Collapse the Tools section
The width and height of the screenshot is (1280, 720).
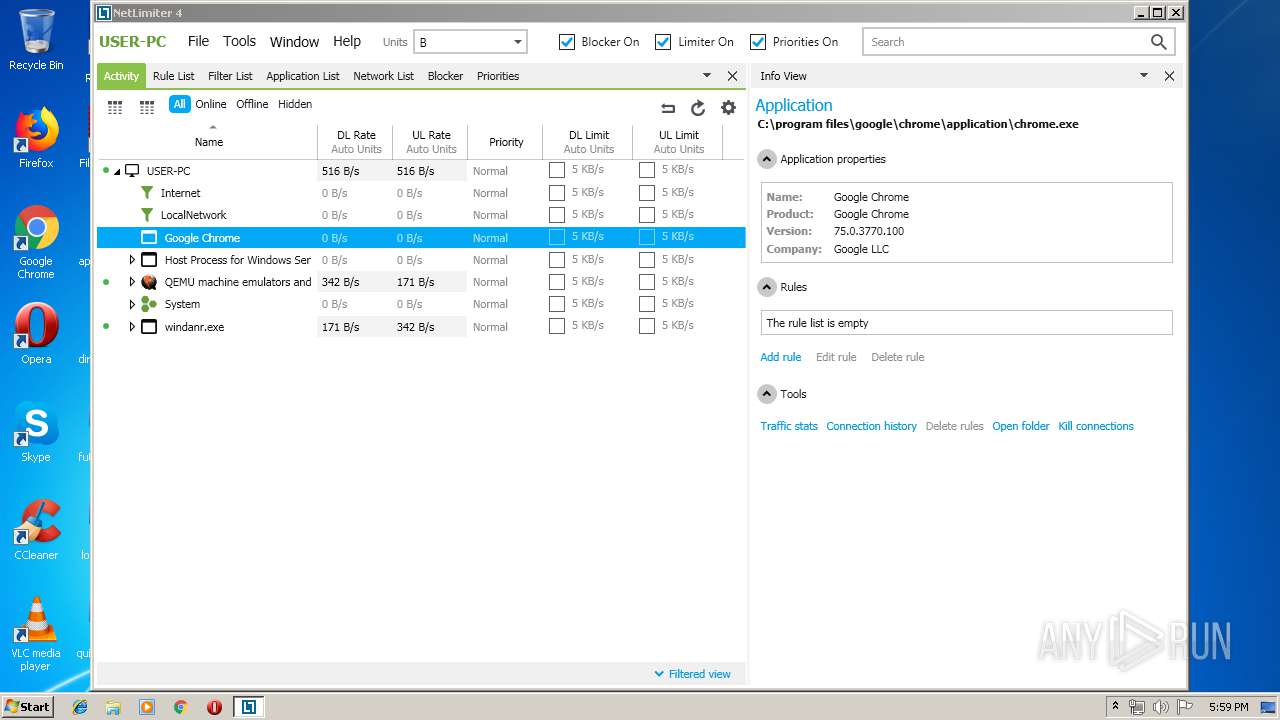coord(767,394)
